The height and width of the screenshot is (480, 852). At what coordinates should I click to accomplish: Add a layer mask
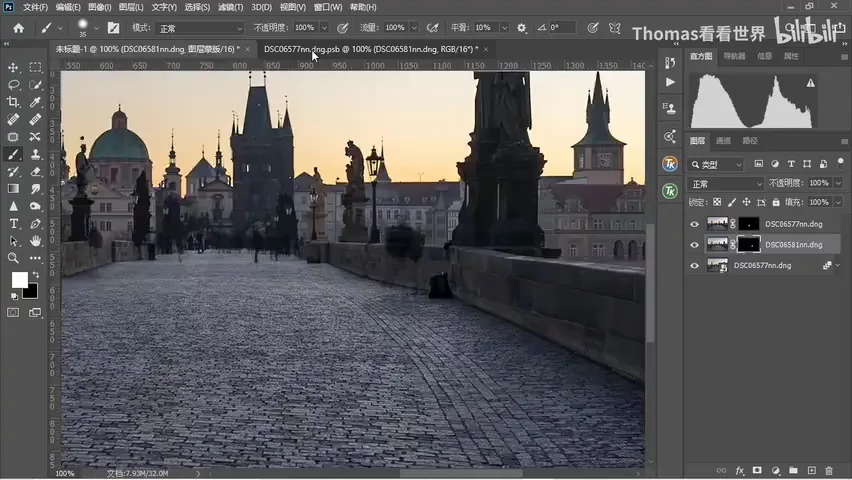(x=757, y=470)
